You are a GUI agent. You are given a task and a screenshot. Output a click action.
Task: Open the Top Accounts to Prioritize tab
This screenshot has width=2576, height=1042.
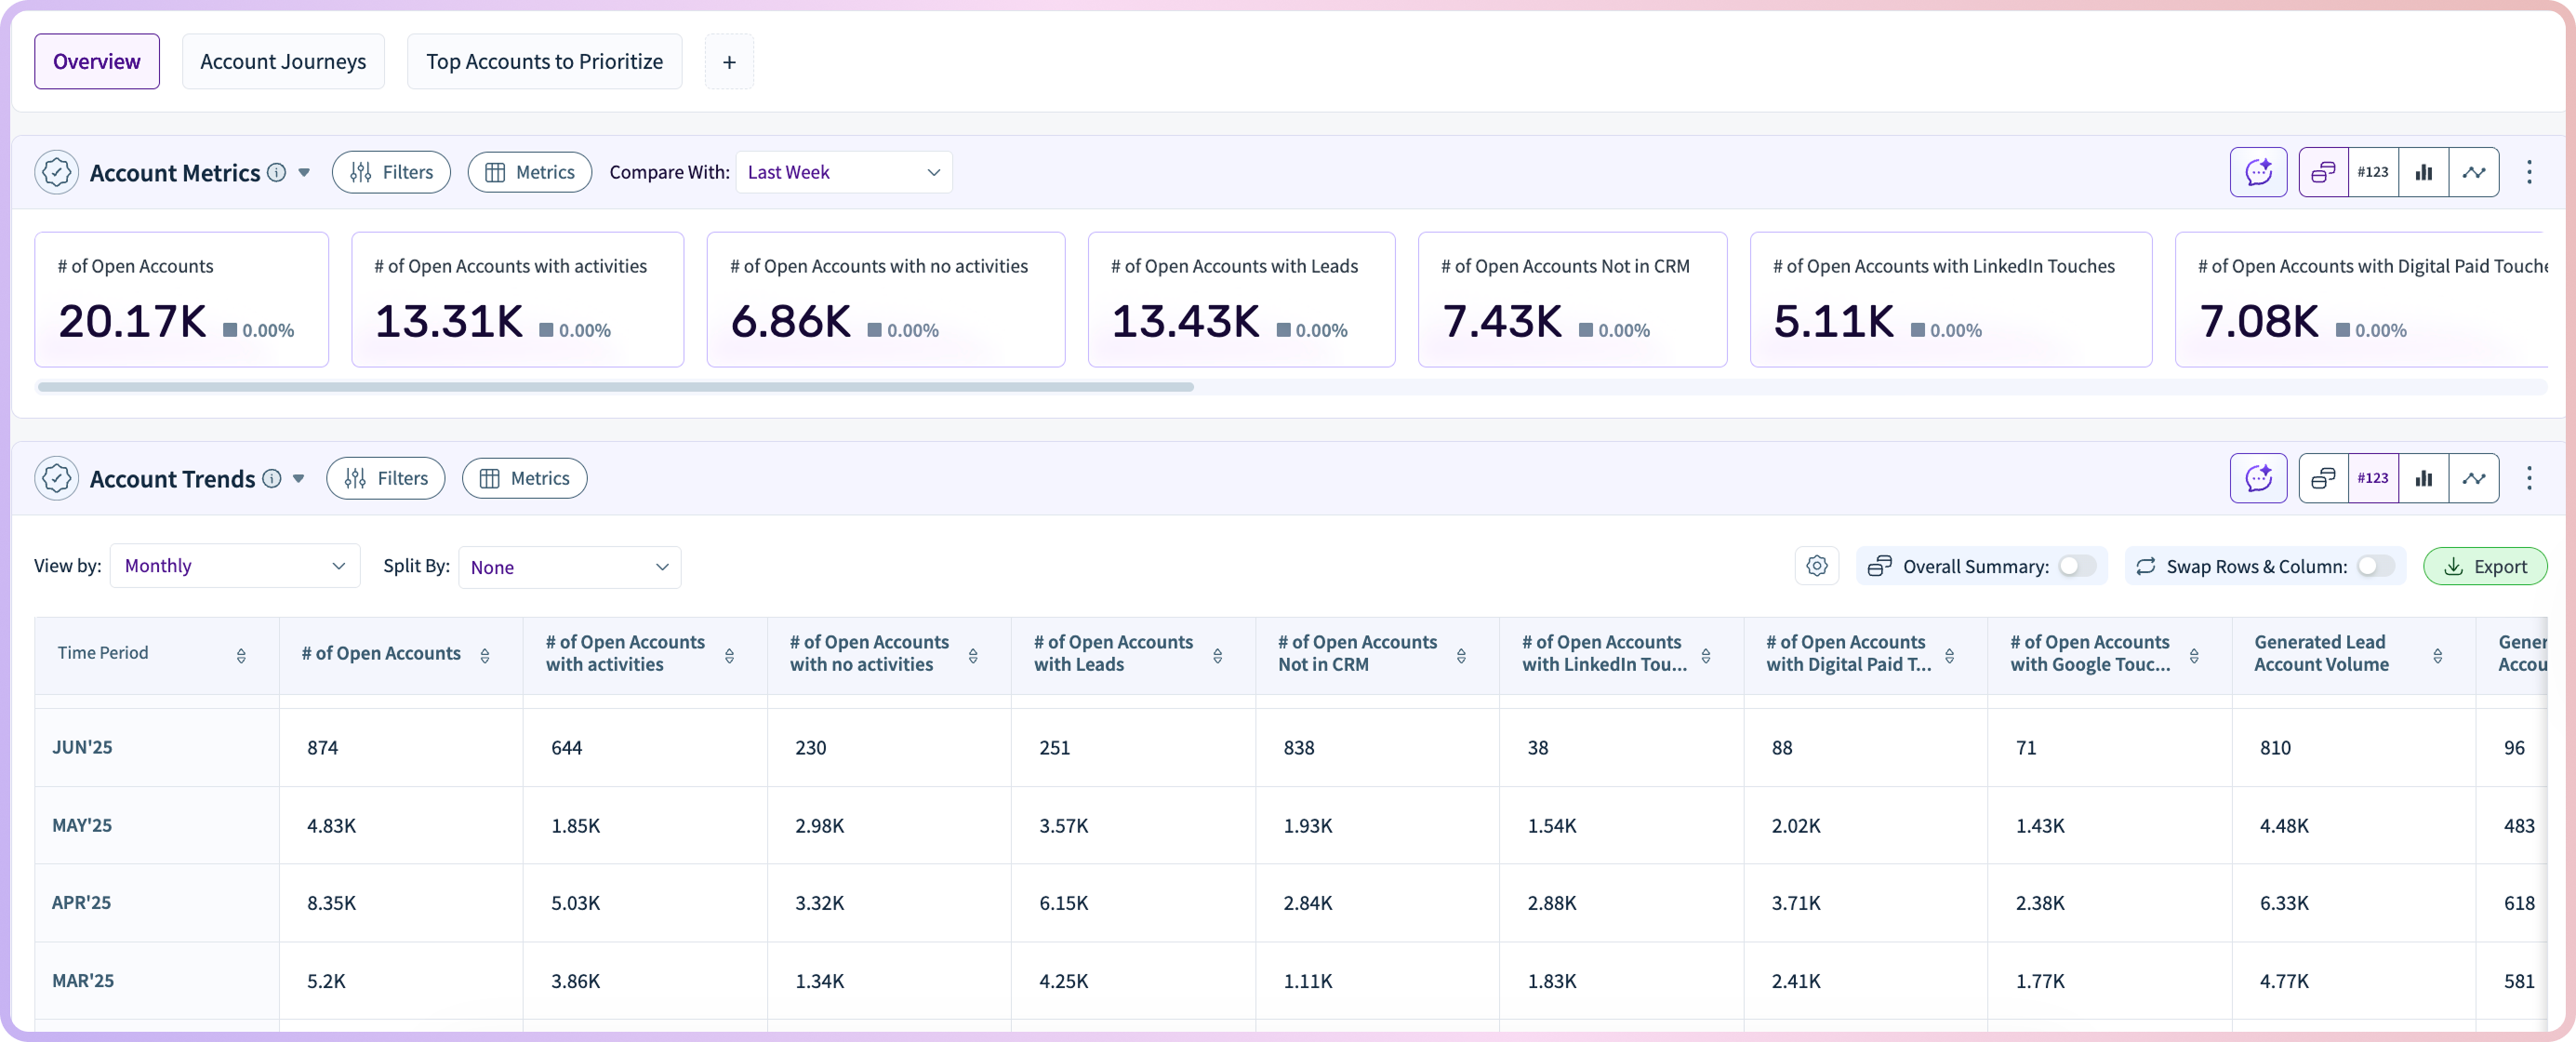tap(544, 62)
